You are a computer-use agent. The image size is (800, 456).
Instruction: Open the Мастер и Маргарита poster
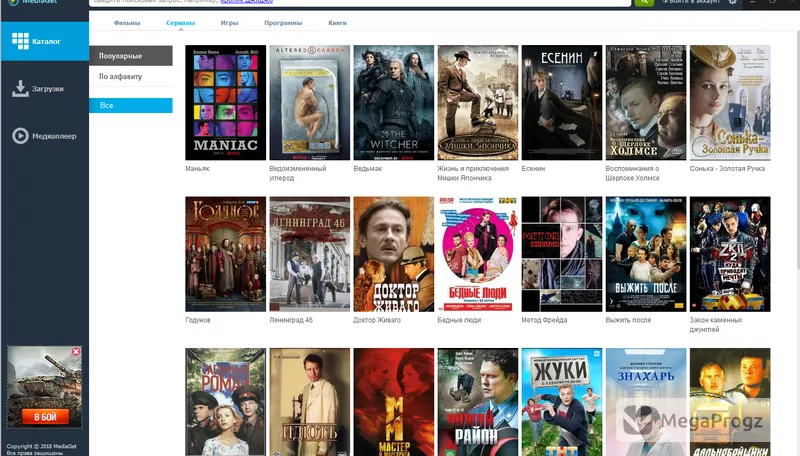click(394, 402)
